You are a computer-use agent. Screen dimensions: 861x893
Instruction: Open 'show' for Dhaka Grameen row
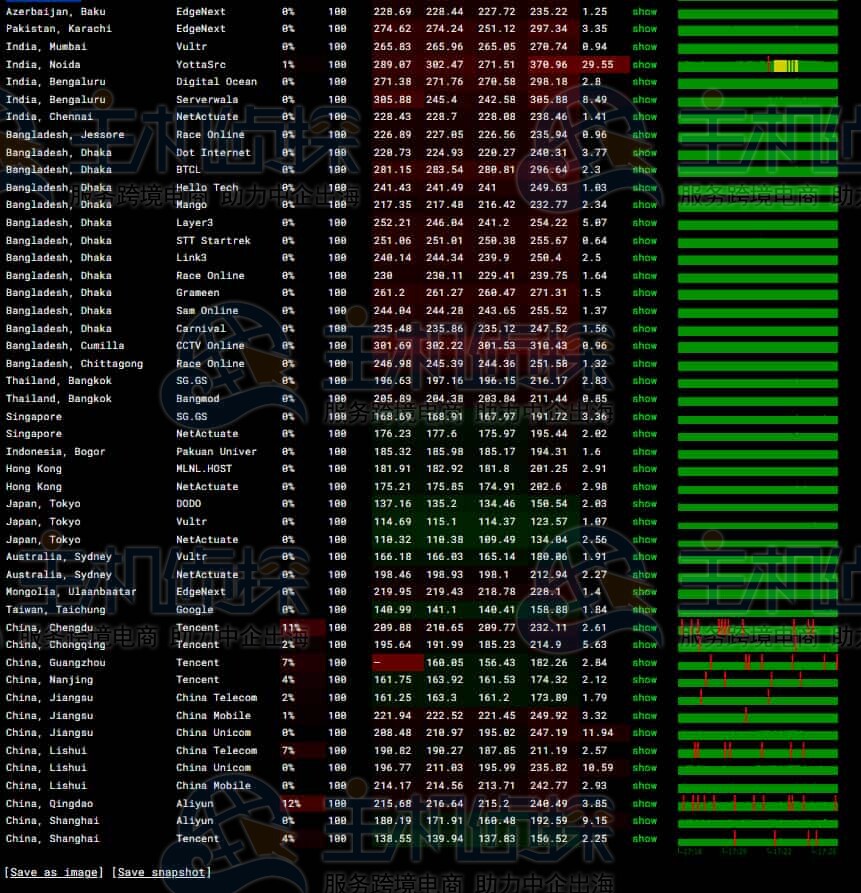[x=644, y=293]
